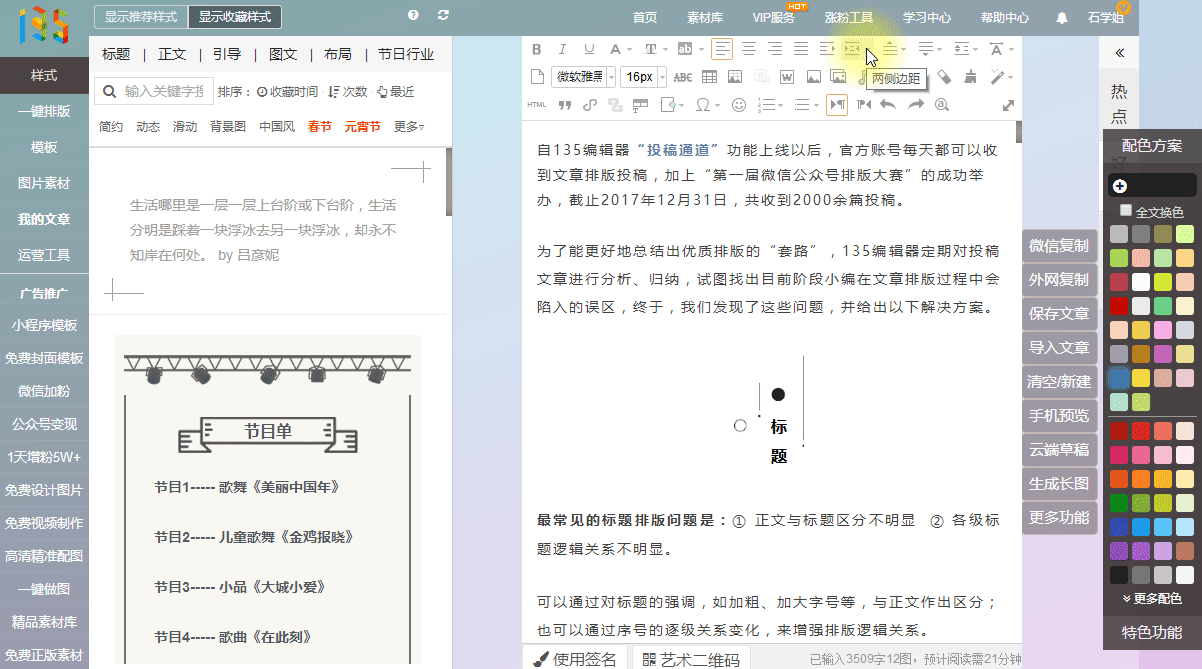Toggle bold formatting in editor toolbar
This screenshot has width=1202, height=669.
536,49
